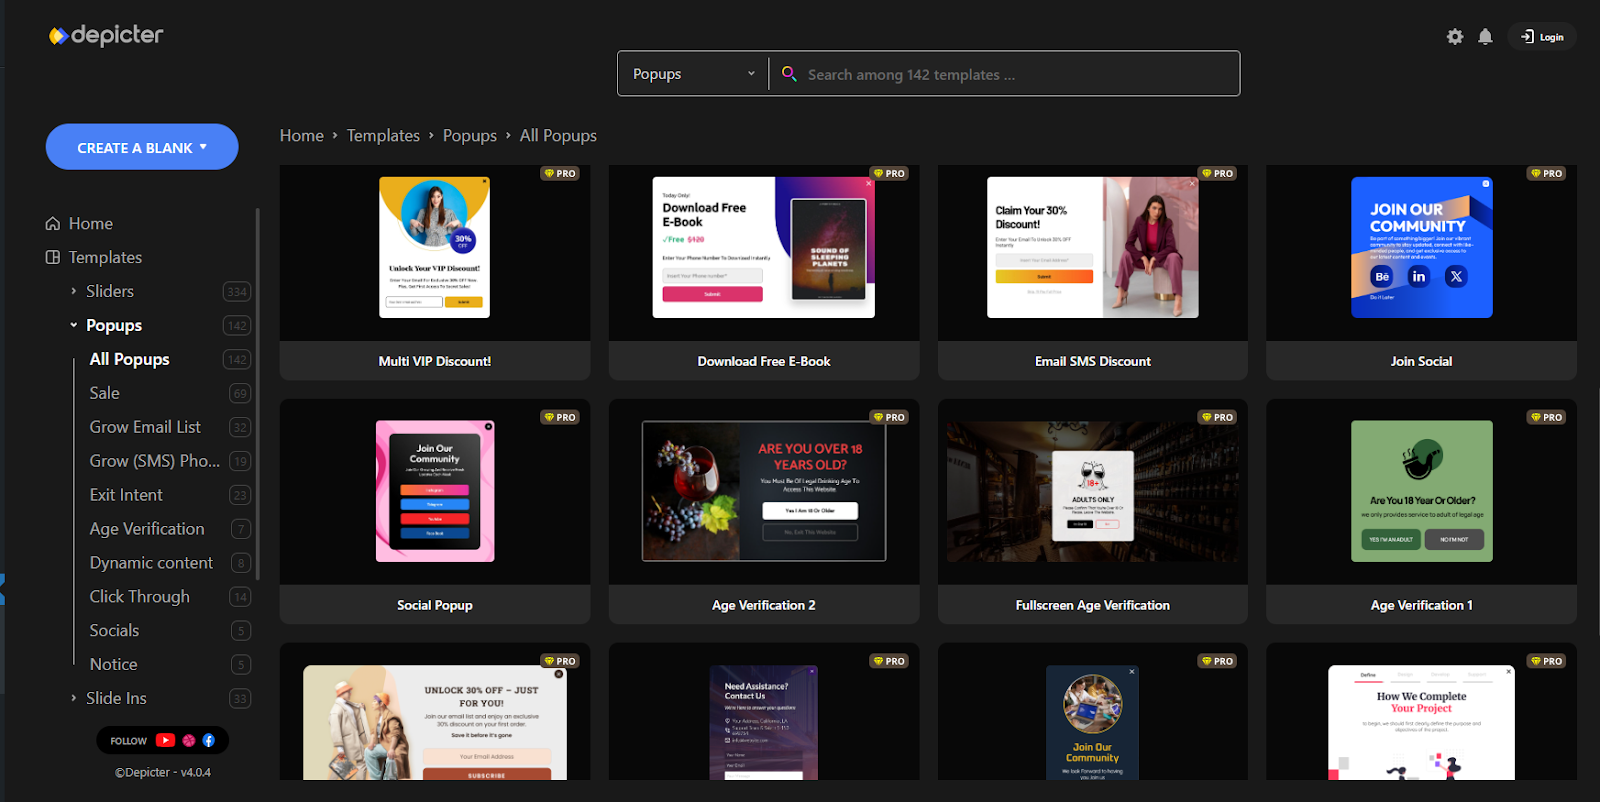Click the YouTube follow icon
The height and width of the screenshot is (802, 1600).
(165, 741)
